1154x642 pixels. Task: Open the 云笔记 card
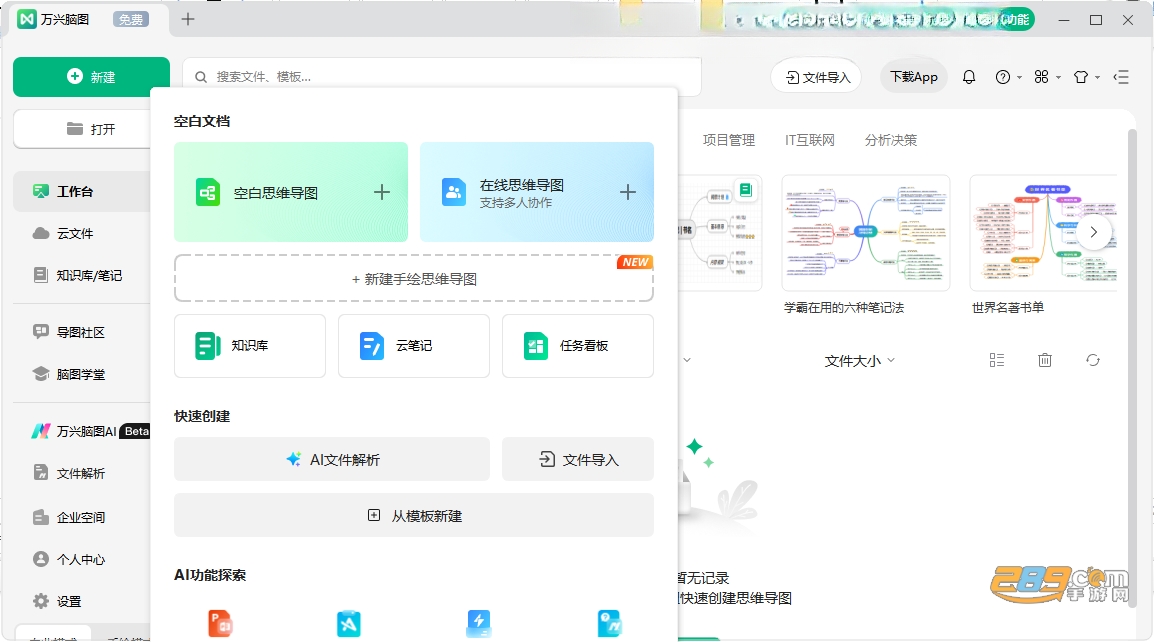[414, 346]
